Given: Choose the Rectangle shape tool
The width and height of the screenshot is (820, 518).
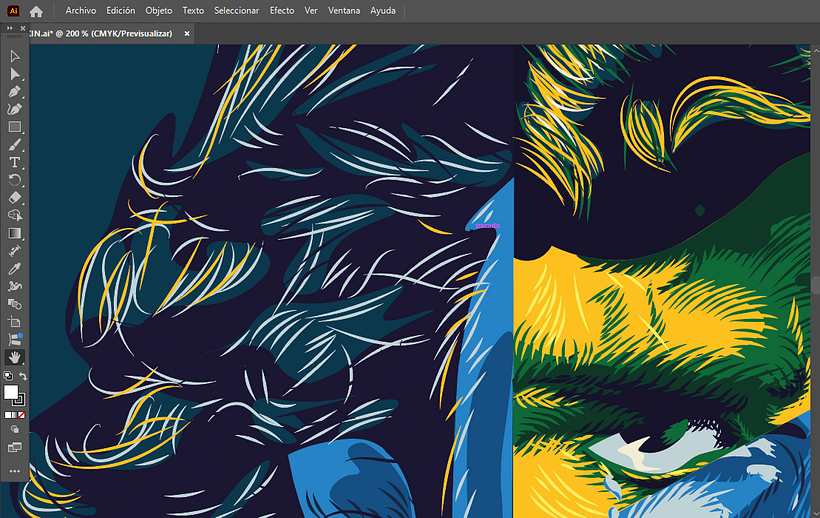Looking at the screenshot, I should tap(15, 127).
